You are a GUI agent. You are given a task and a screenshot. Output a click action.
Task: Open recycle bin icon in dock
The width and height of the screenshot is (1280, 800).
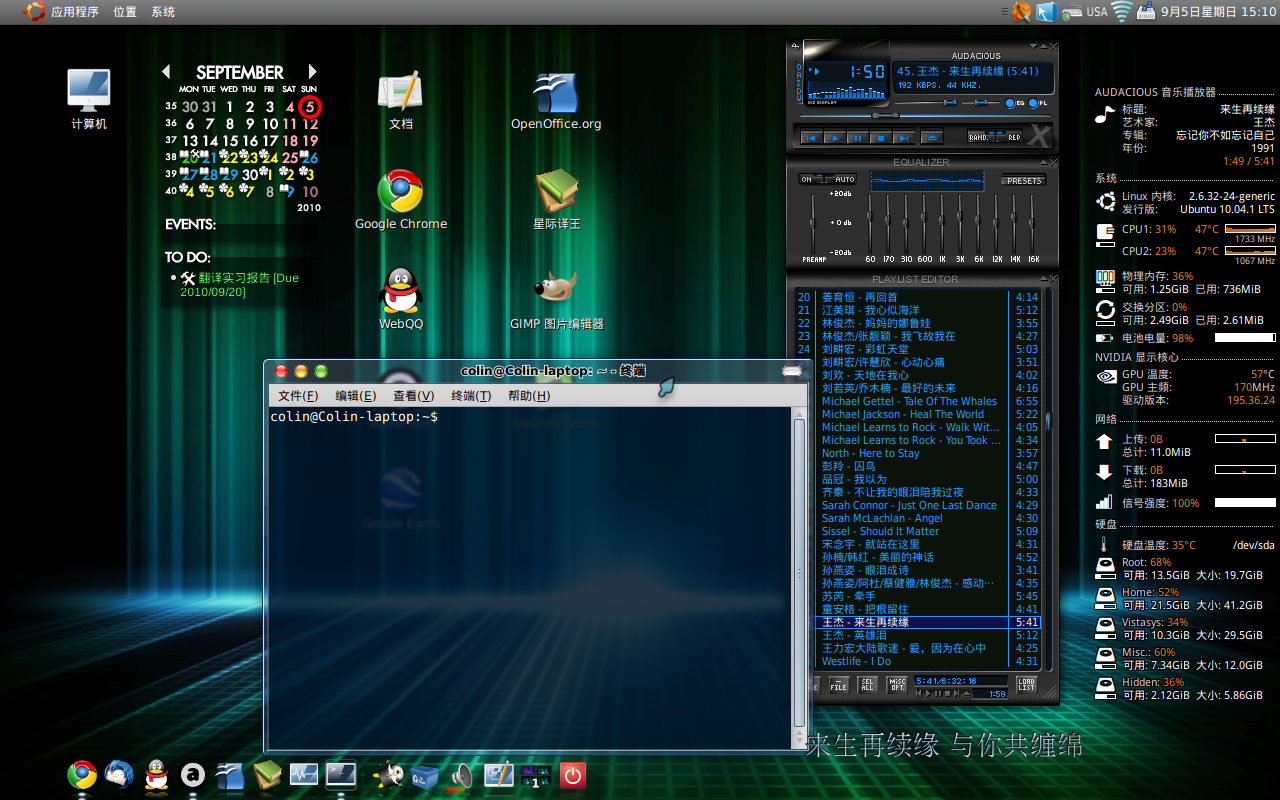tap(425, 775)
